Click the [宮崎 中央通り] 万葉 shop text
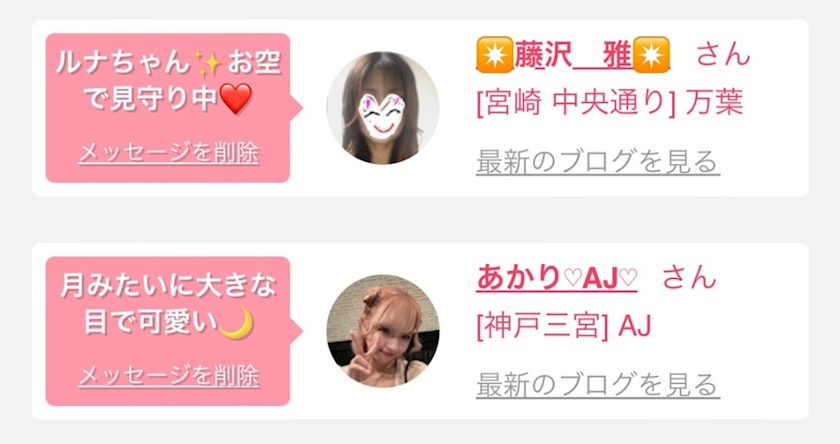The image size is (840, 444). tap(610, 102)
